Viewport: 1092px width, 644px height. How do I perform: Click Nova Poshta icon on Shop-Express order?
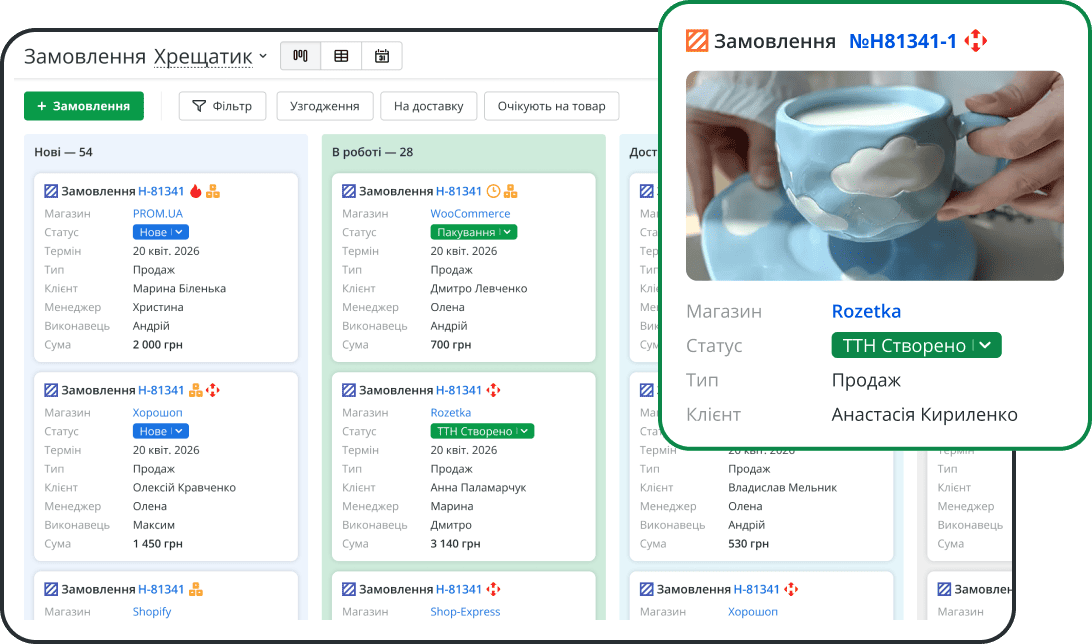click(x=493, y=589)
